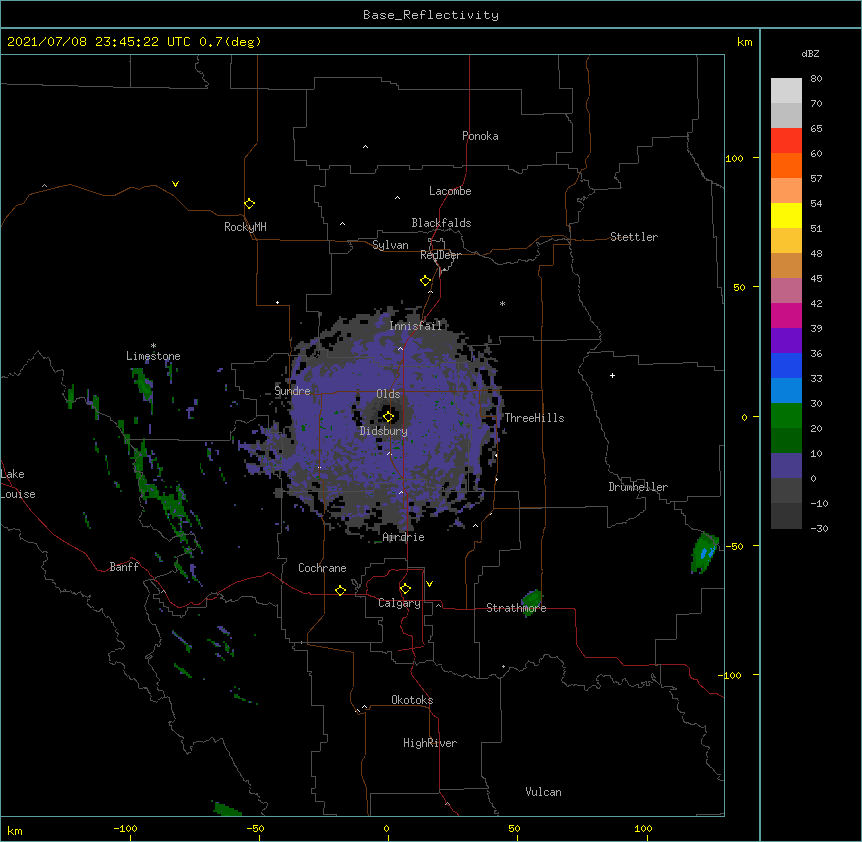
Task: Click the yellow diamond marker south of RedDeer
Action: point(425,281)
